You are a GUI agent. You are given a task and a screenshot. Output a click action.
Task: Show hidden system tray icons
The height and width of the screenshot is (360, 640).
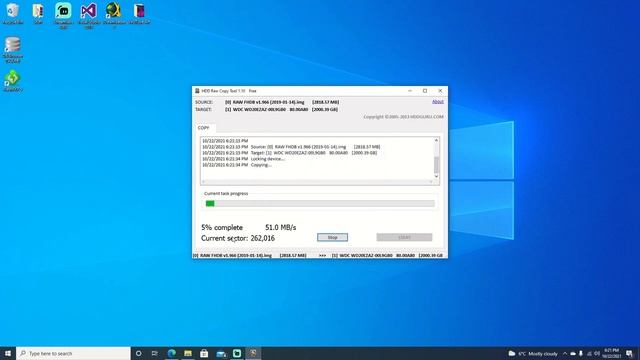[x=565, y=353]
